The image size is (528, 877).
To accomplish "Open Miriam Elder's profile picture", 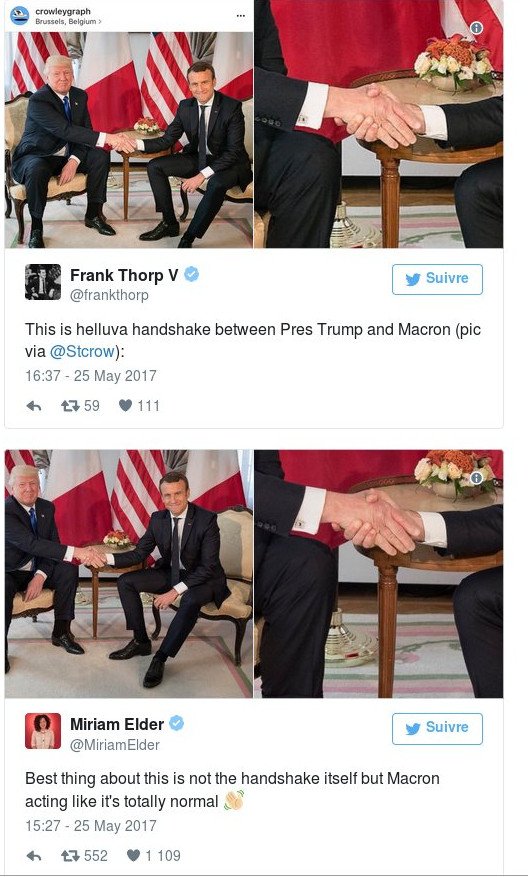I will point(43,731).
